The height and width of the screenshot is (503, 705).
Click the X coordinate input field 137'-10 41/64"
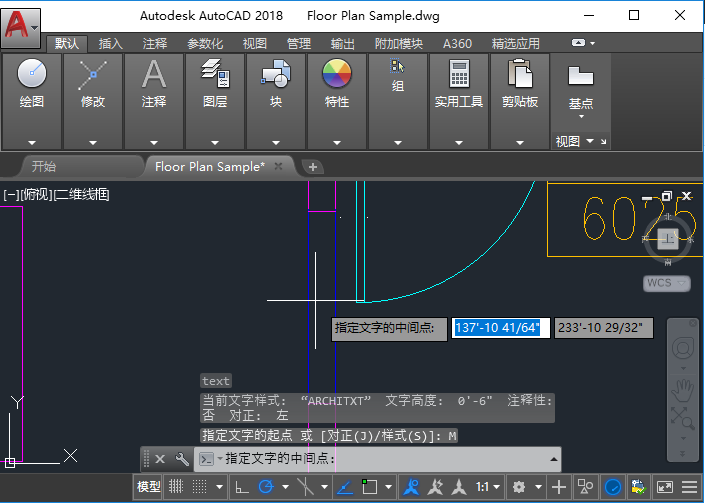click(x=500, y=328)
